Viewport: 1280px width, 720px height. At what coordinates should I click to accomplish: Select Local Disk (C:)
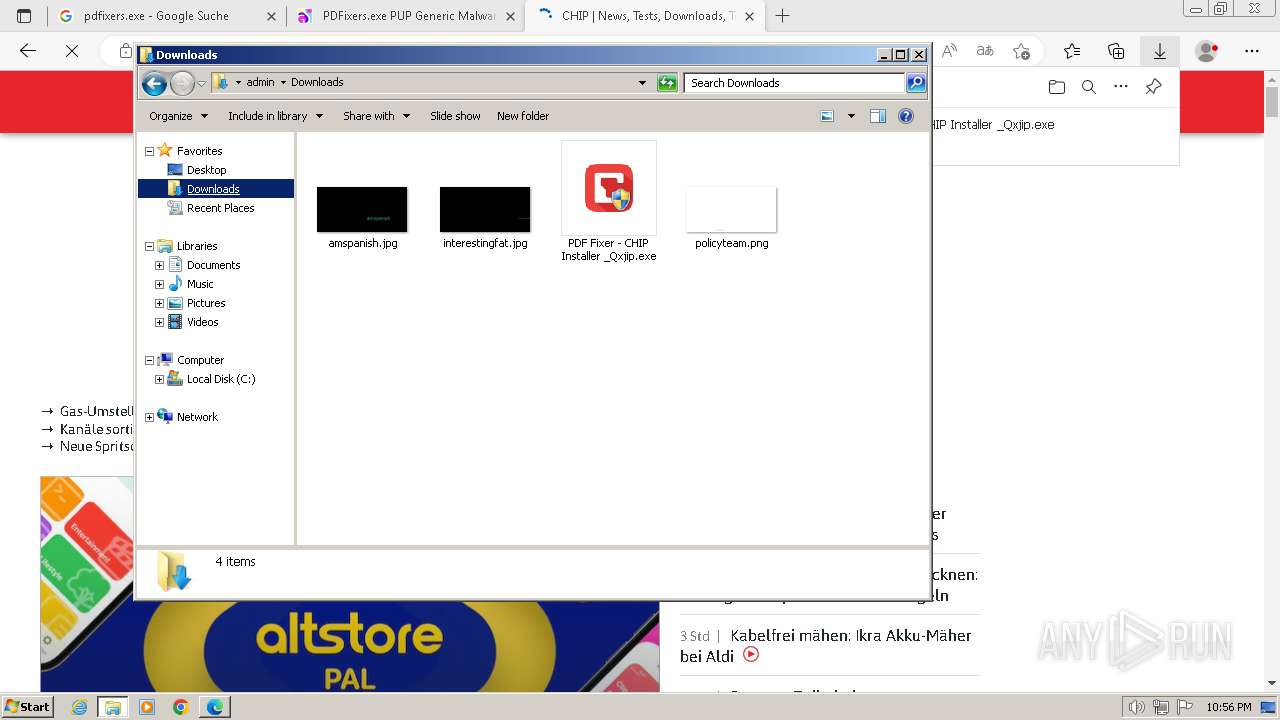221,379
